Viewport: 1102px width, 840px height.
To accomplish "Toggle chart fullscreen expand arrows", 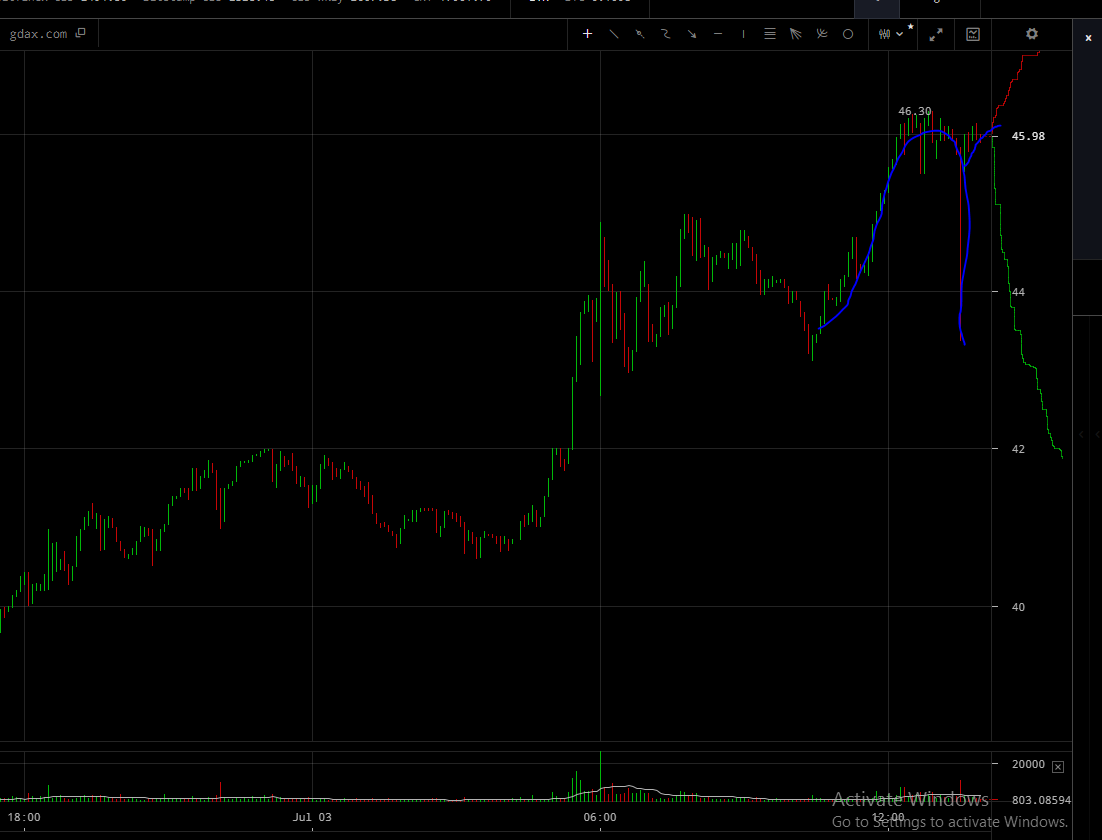I will tap(936, 34).
